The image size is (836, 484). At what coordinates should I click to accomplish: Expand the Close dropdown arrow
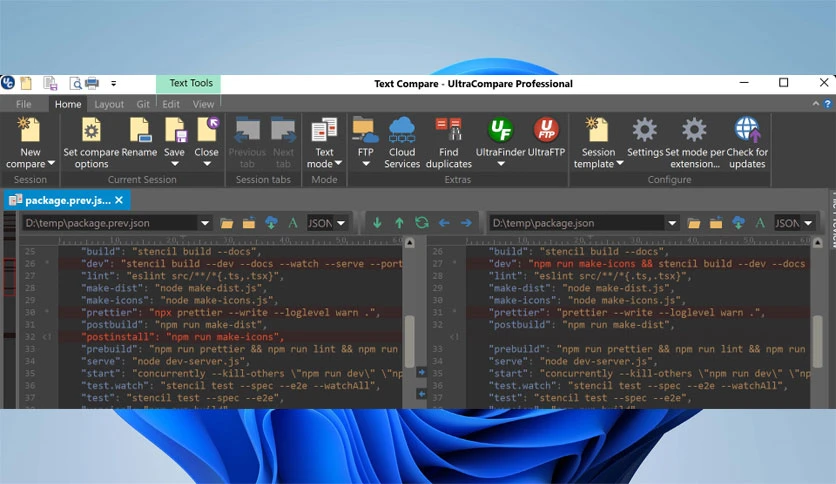[x=207, y=164]
